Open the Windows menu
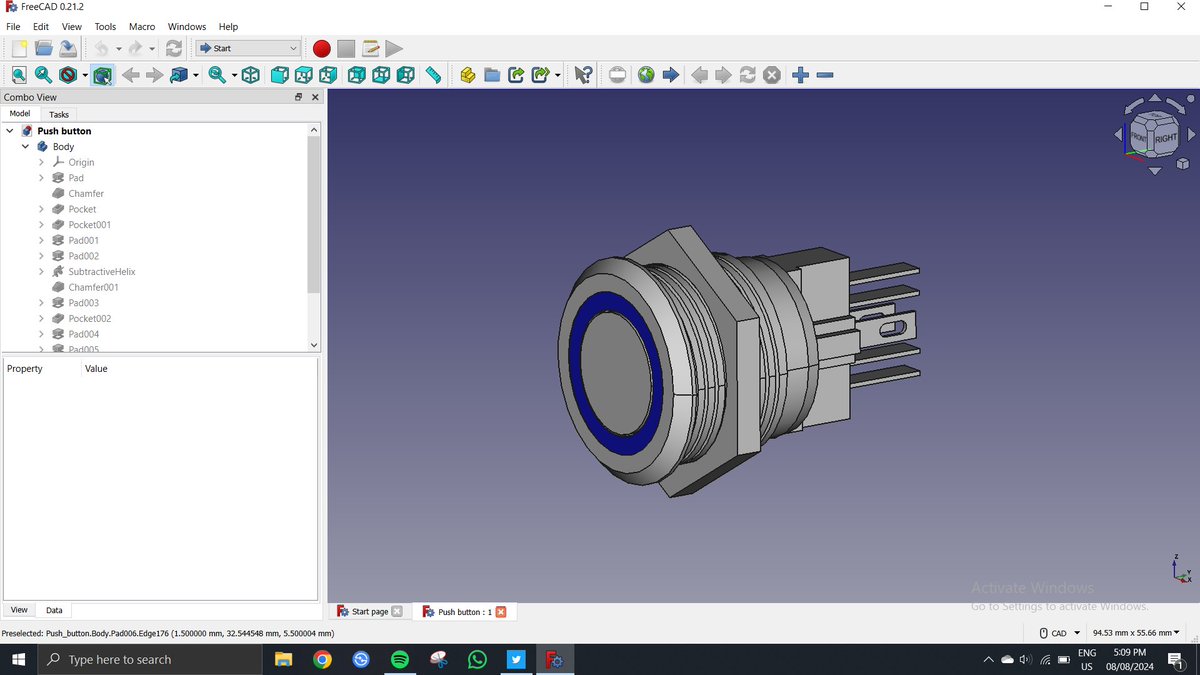This screenshot has height=675, width=1200. (187, 27)
